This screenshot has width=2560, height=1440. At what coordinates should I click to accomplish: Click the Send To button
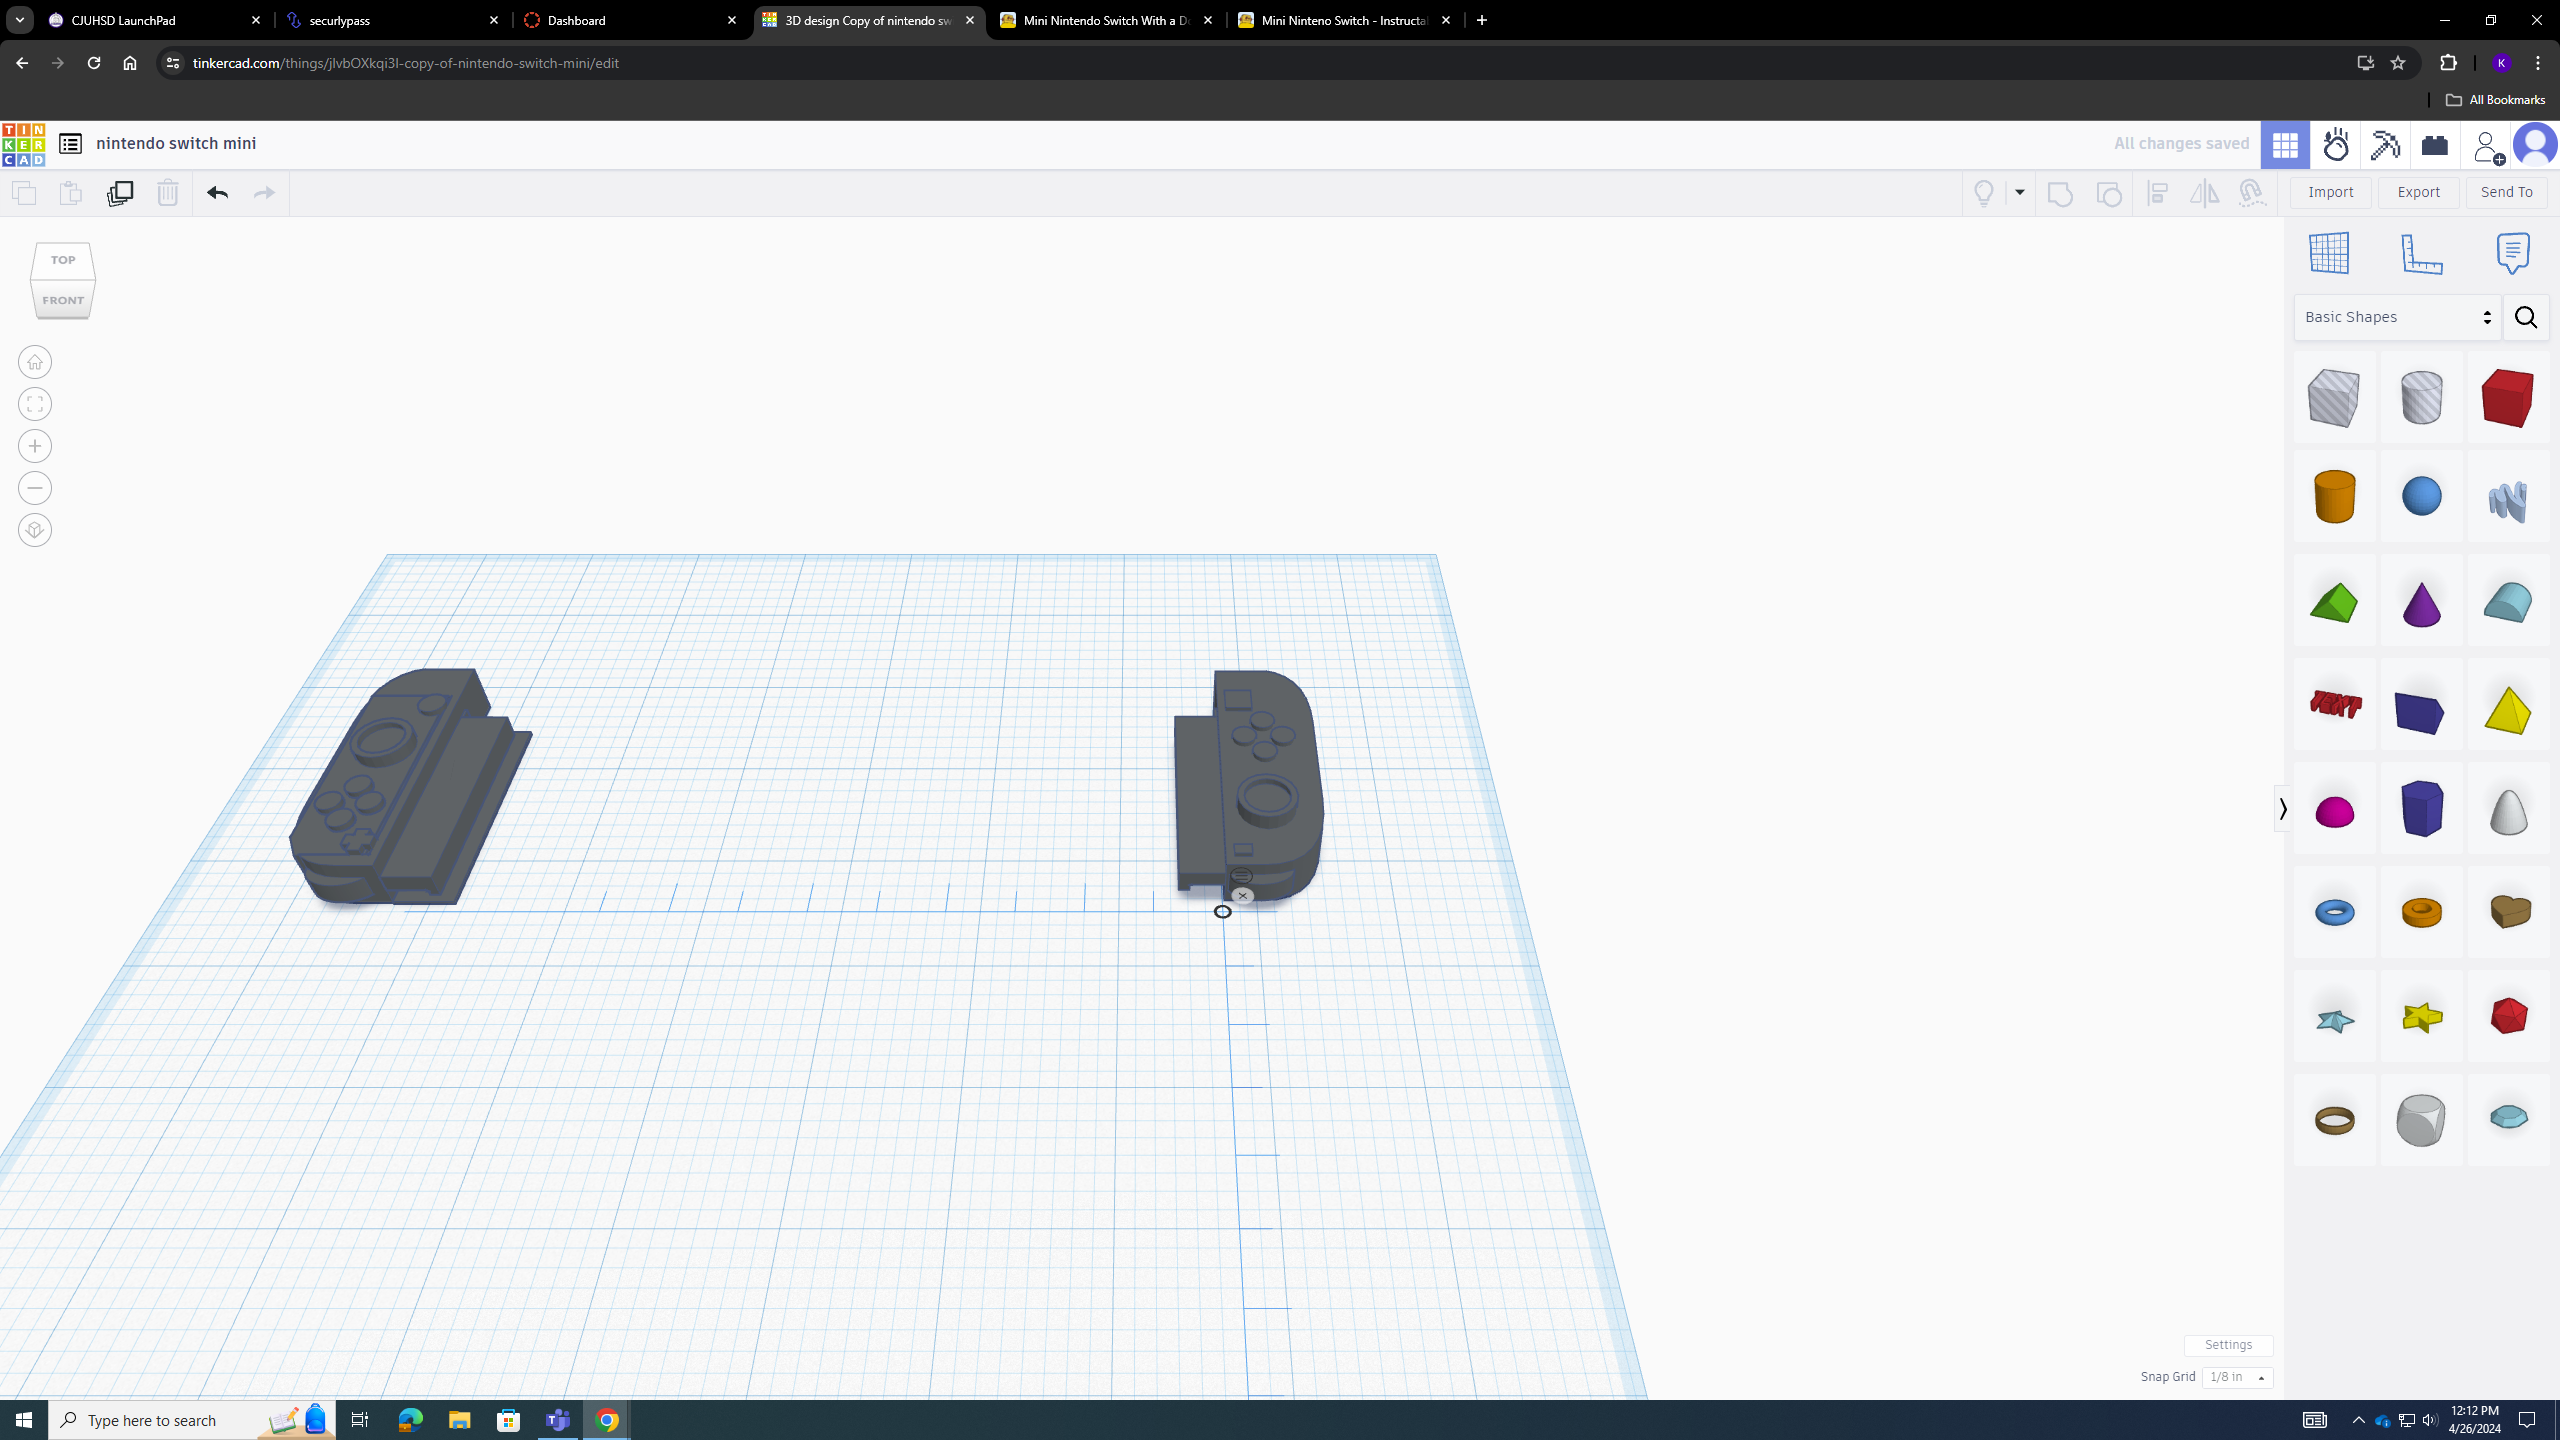click(2506, 192)
